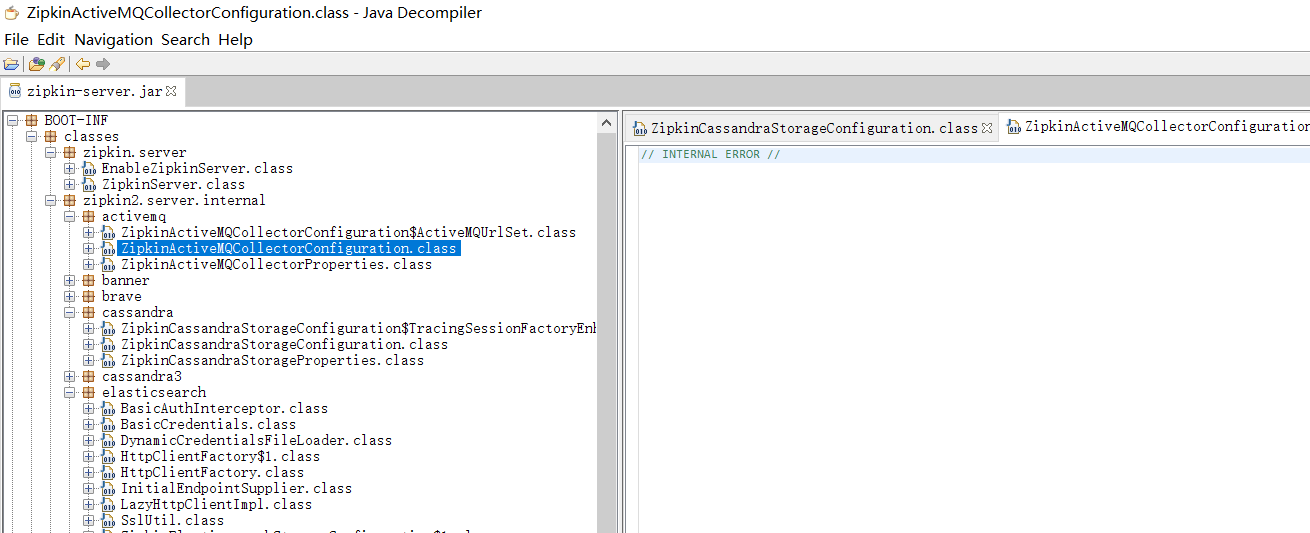Select ZipkinCassandraStorageConfiguration.class in the tree

click(284, 344)
